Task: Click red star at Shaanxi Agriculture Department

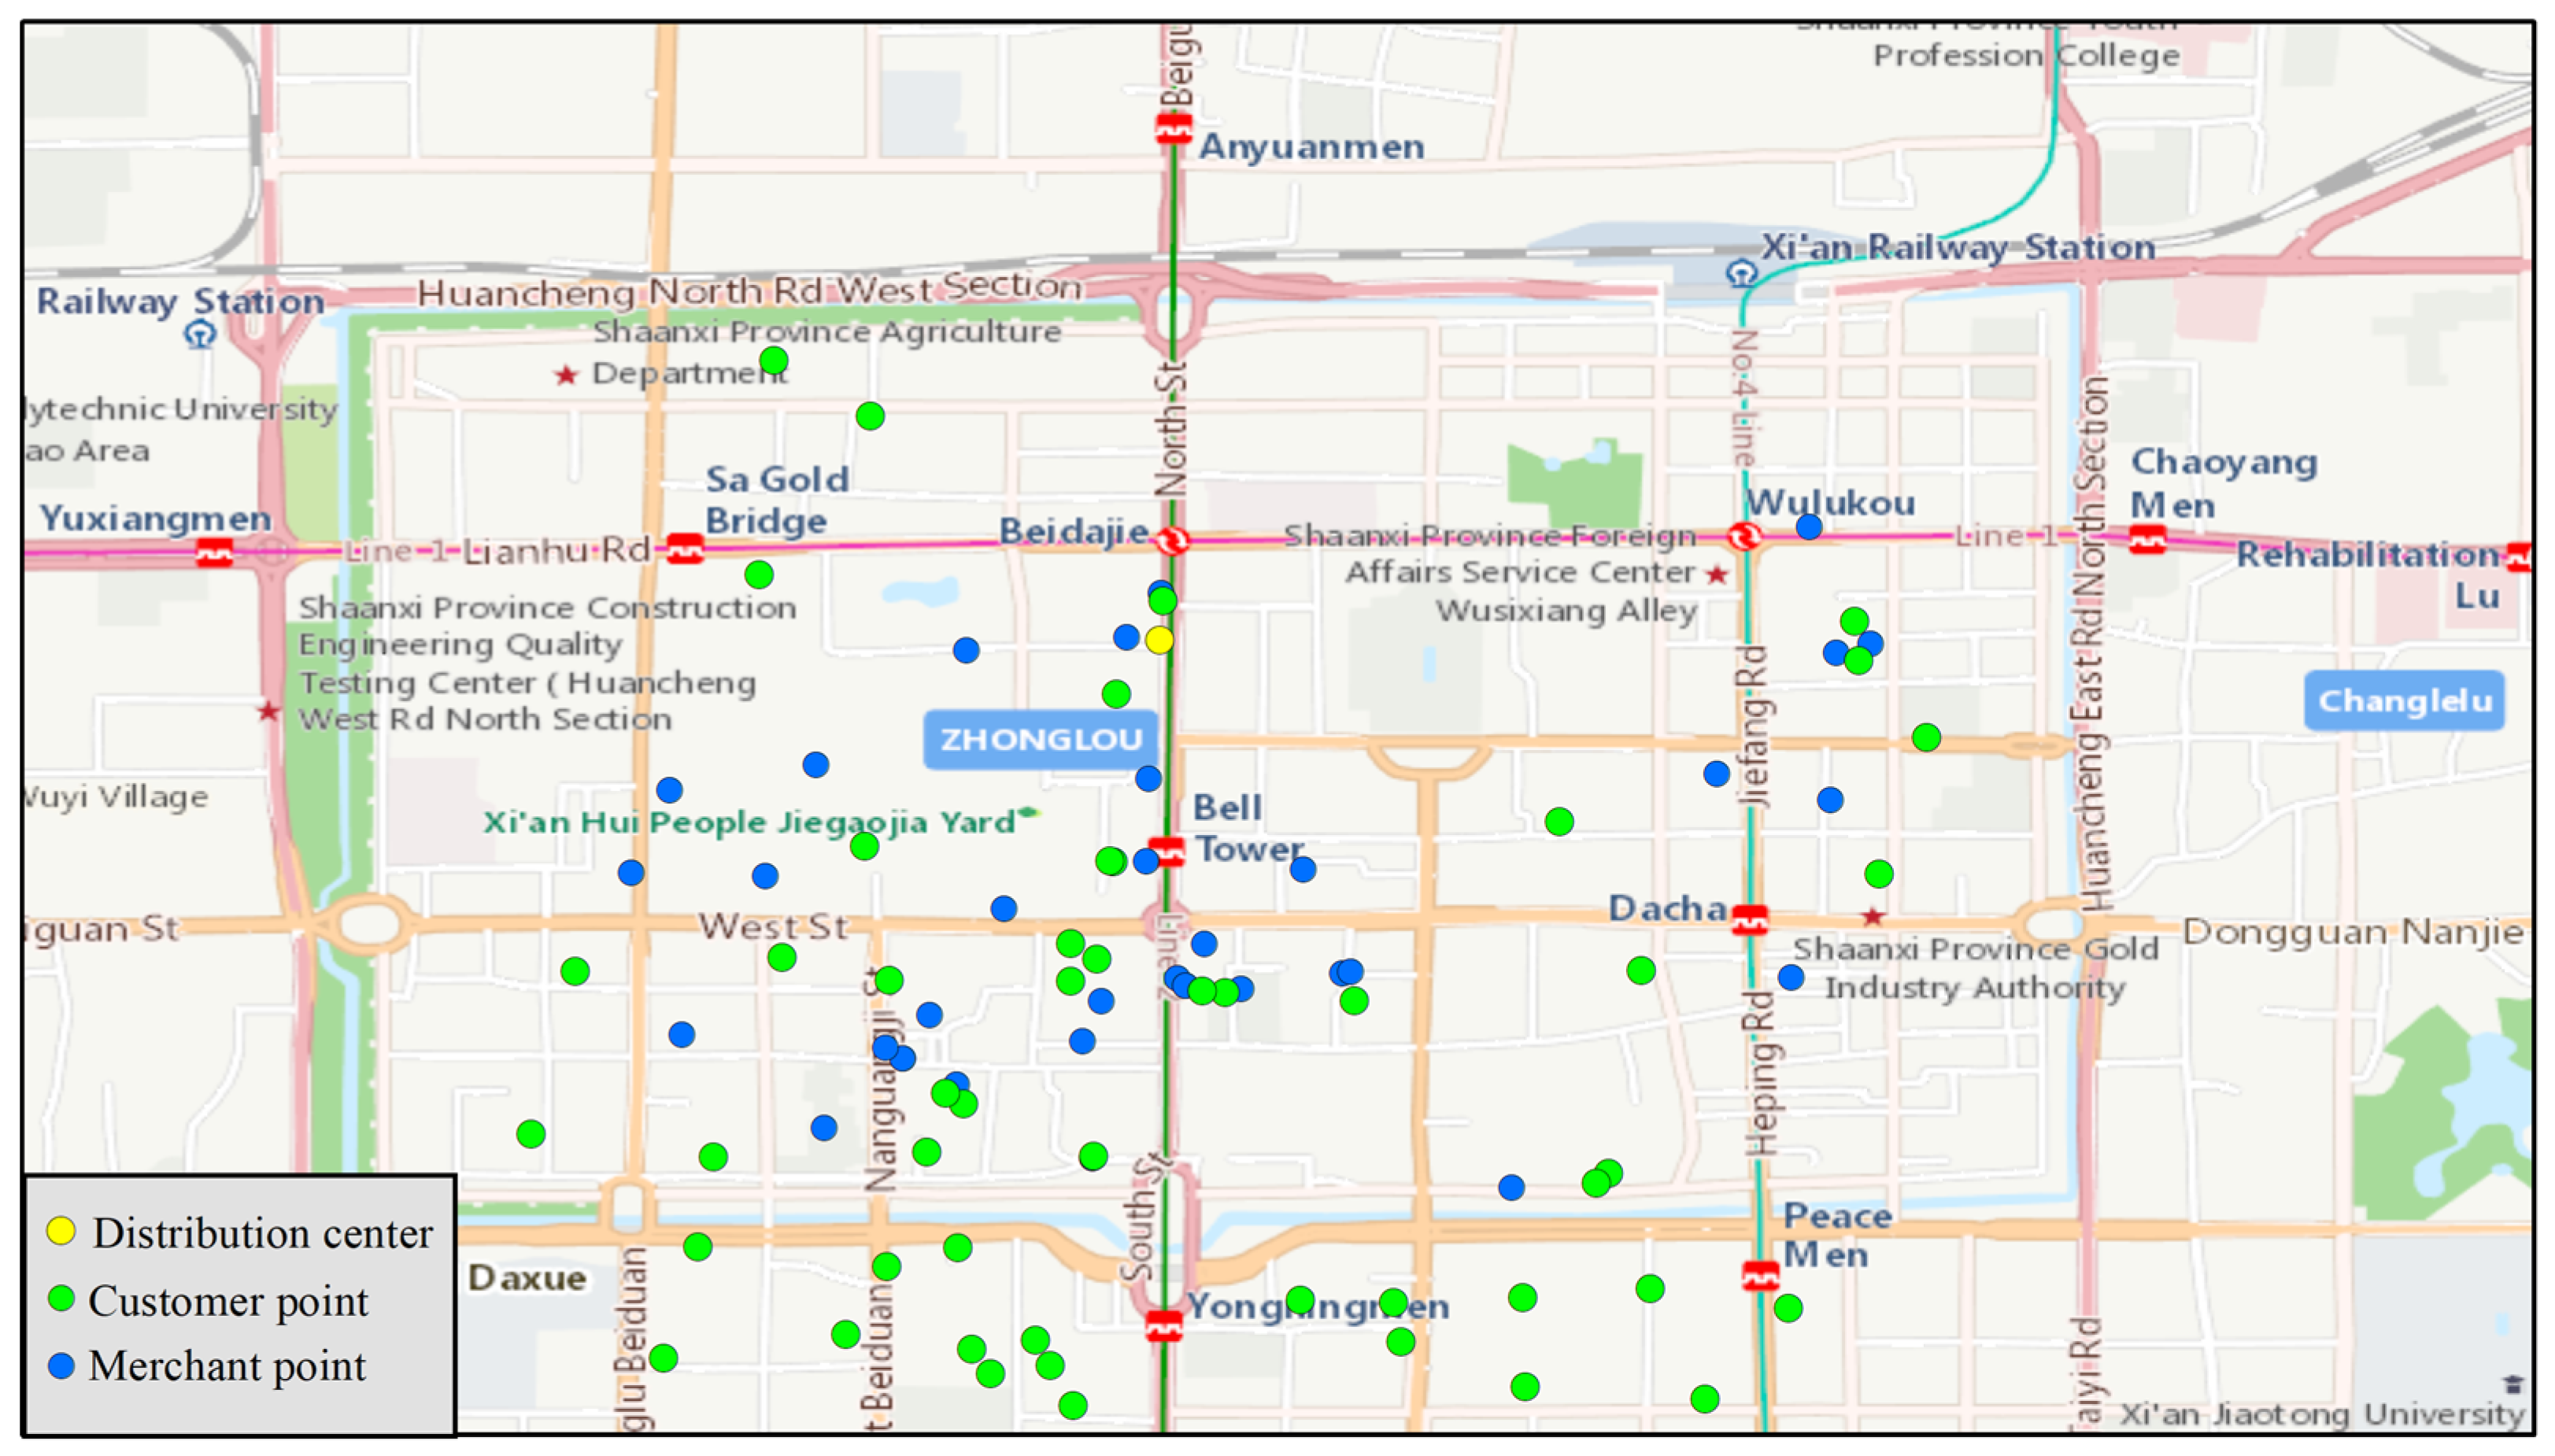Action: pyautogui.click(x=566, y=375)
